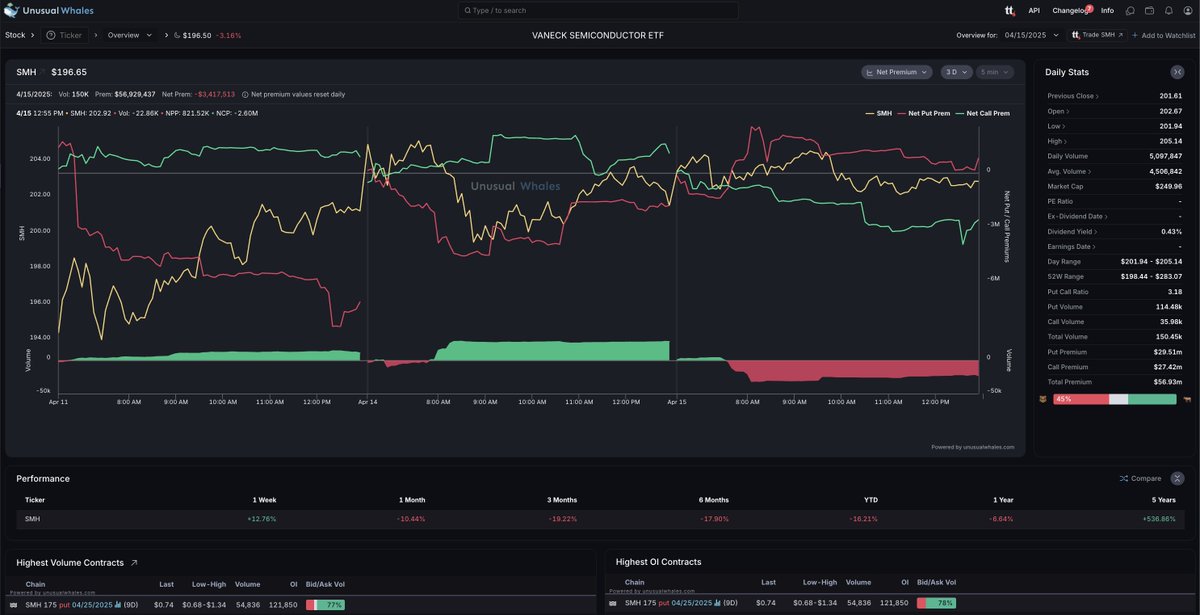Expand the Previous Close stat
Viewport: 1200px width, 615px height.
[1072, 96]
